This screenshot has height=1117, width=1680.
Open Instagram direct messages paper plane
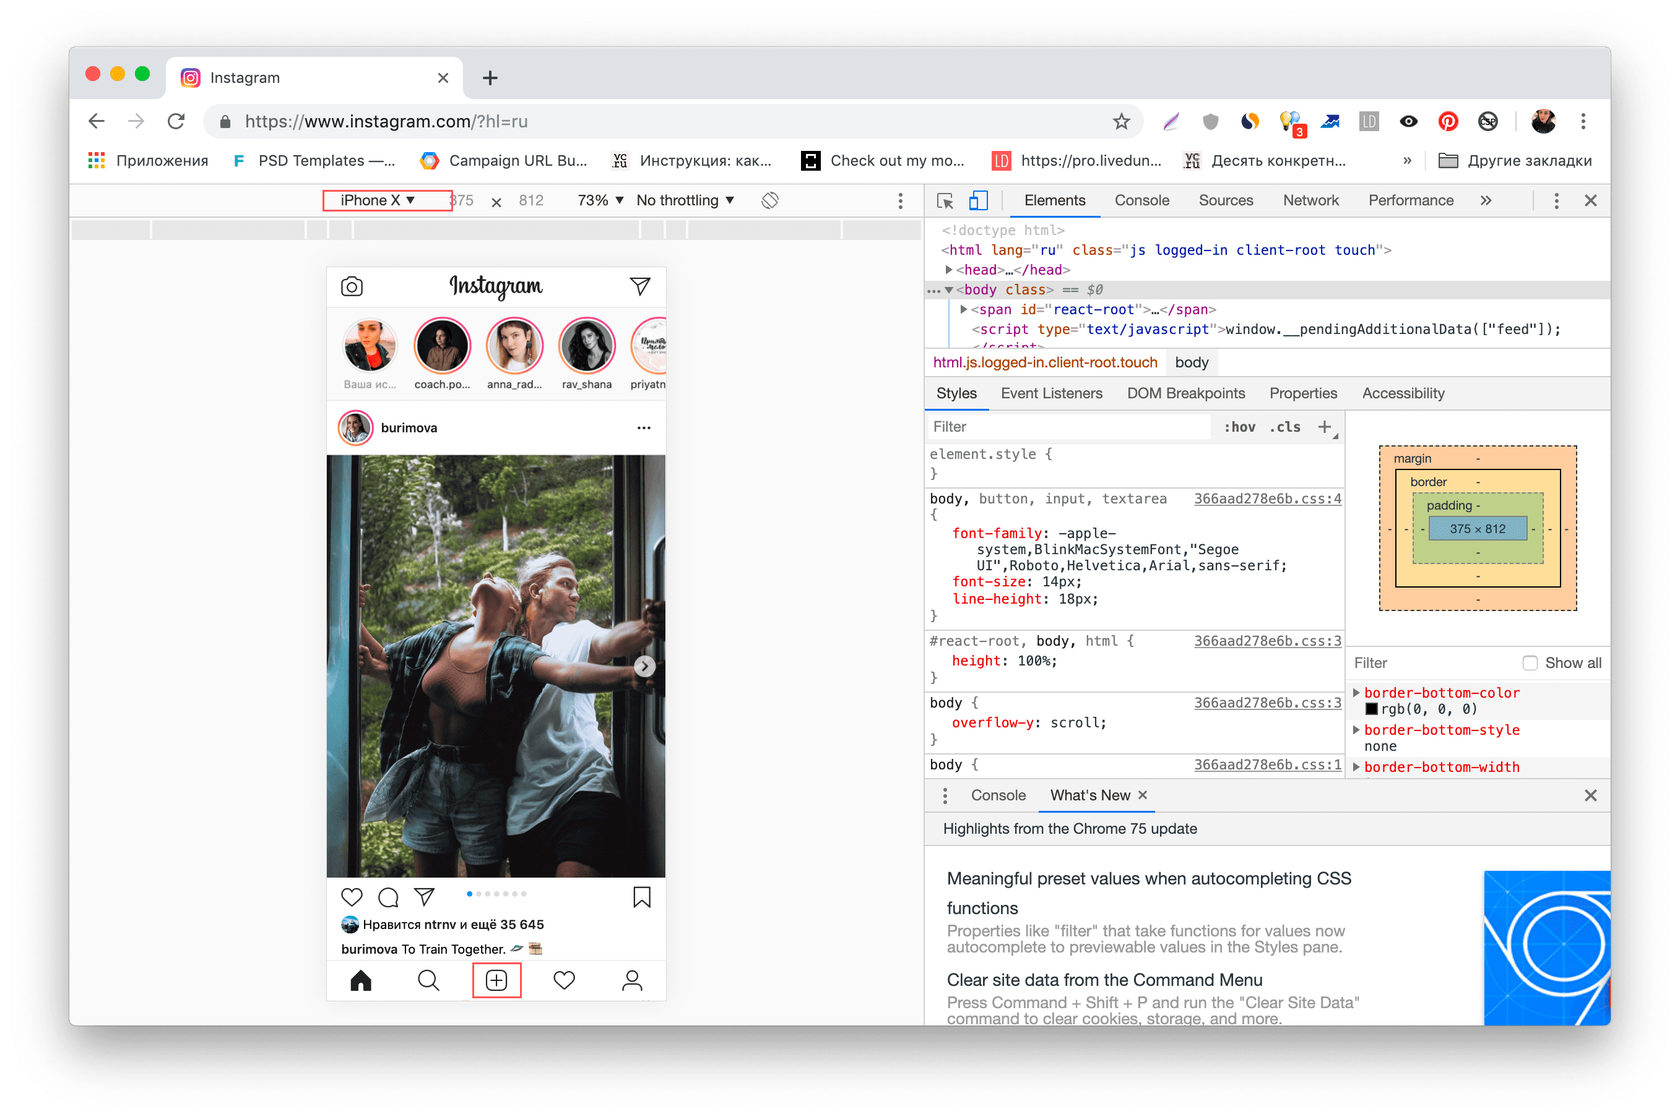coord(640,287)
